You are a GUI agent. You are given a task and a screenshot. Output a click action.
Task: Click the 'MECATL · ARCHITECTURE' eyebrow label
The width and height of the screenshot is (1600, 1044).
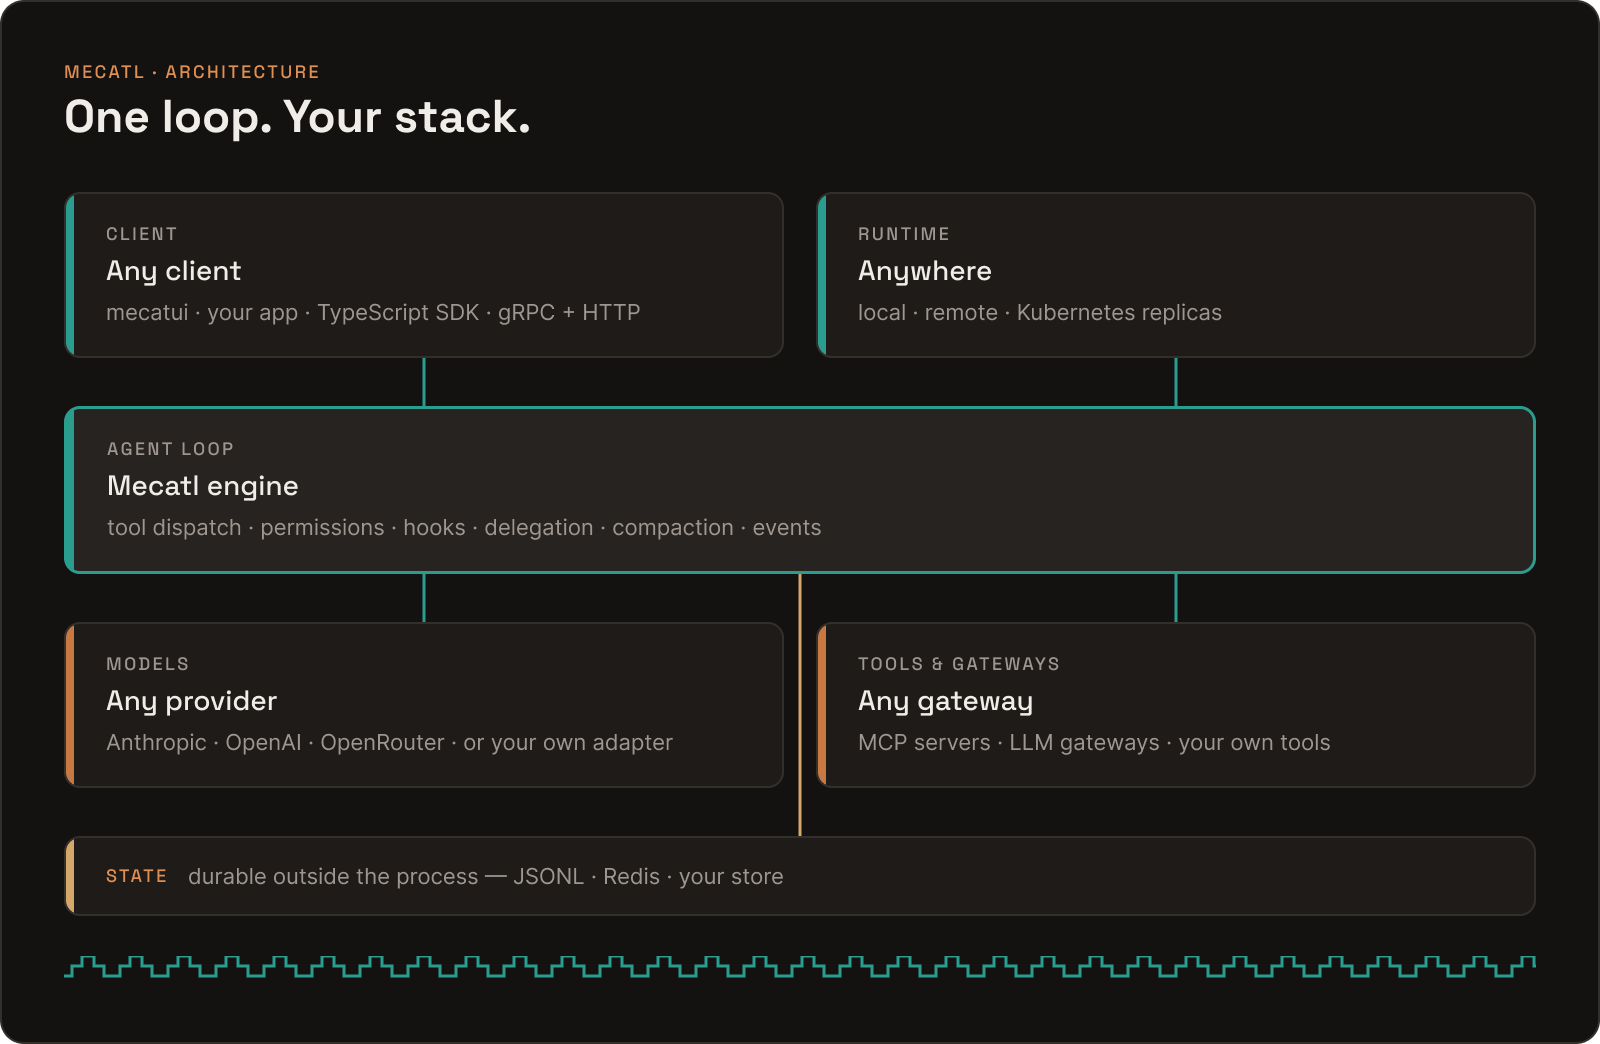tap(192, 72)
